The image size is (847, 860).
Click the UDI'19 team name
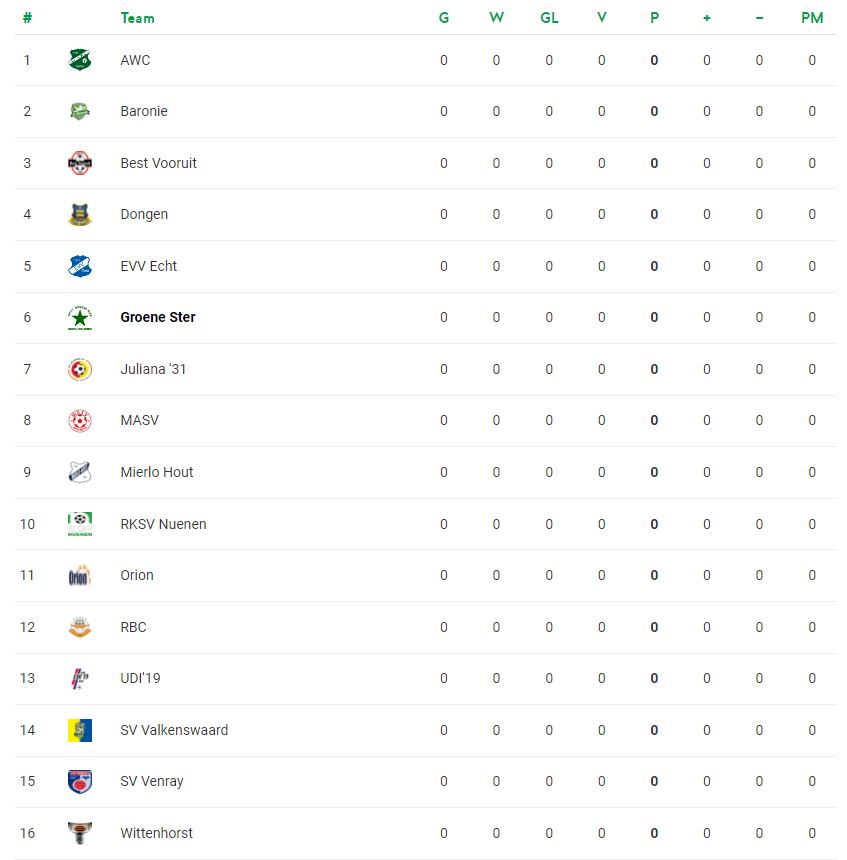(x=140, y=678)
